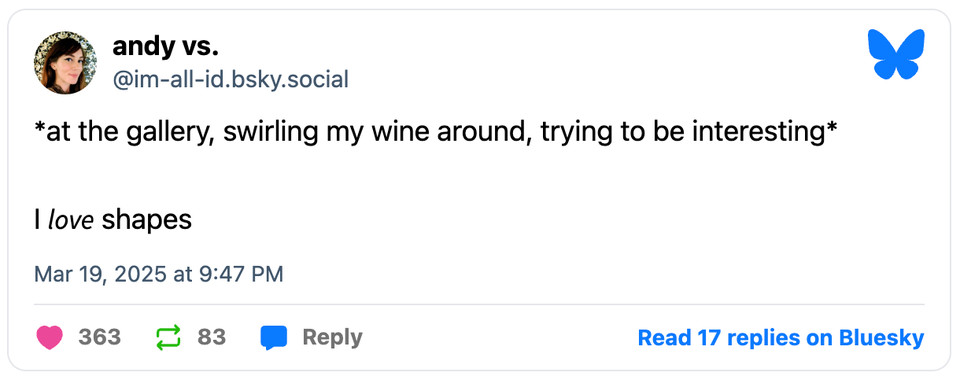Open andy vs. profile avatar photo
This screenshot has width=960, height=376.
point(65,62)
